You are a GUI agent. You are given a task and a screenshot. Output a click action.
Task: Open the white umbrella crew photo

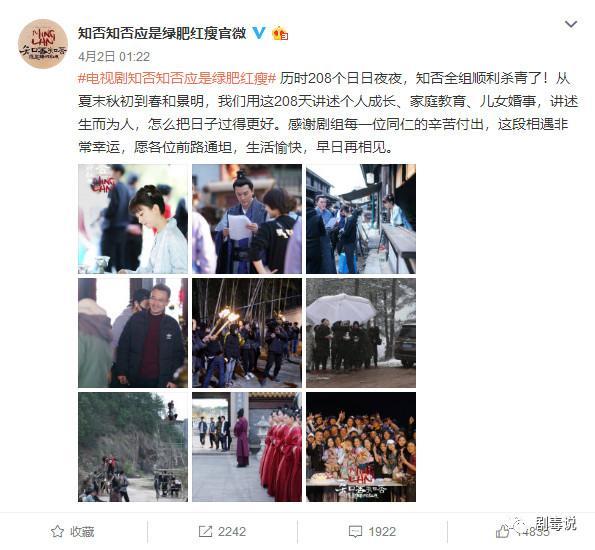pos(361,333)
